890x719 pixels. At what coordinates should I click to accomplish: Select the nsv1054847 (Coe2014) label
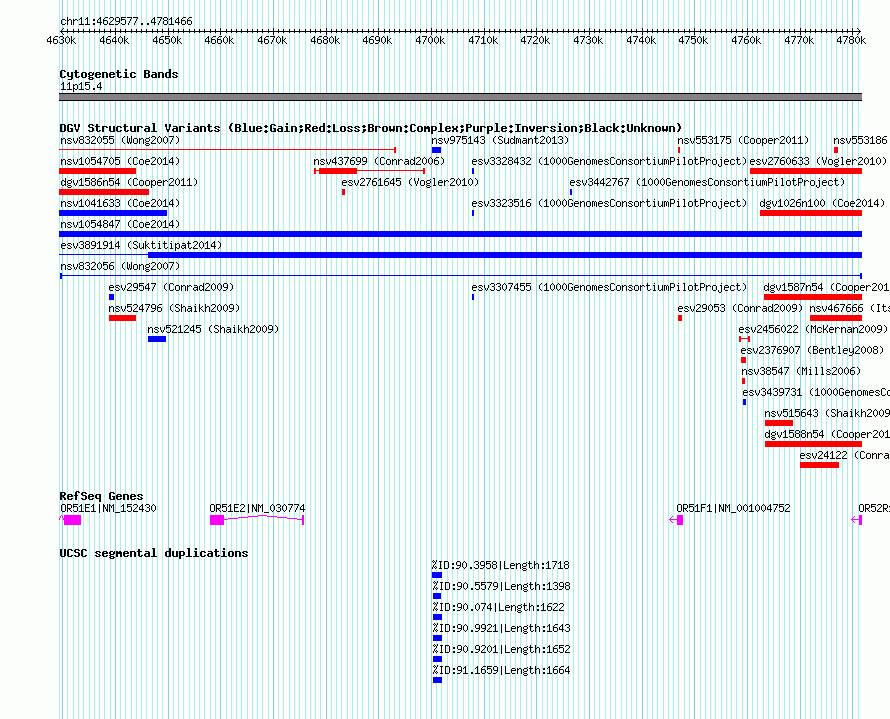(x=120, y=224)
